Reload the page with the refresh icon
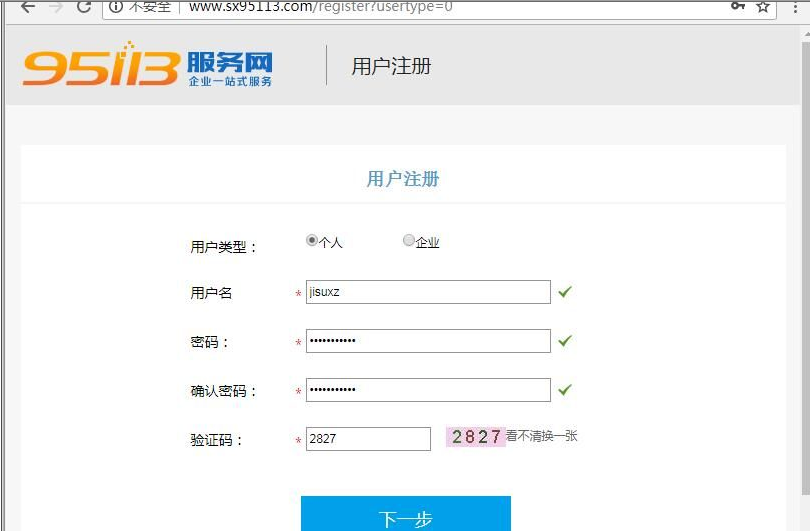Screen dimensions: 810x531 (84, 6)
